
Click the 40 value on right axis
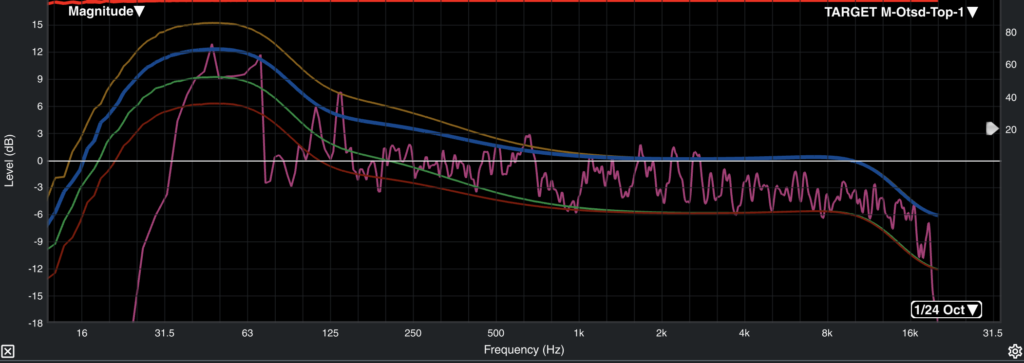pos(1010,97)
